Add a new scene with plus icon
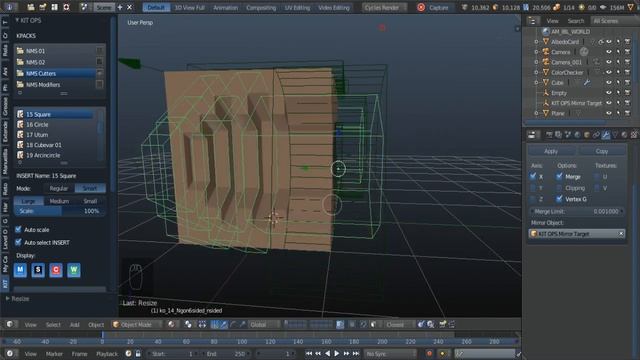Image resolution: width=640 pixels, height=360 pixels. tap(120, 7)
